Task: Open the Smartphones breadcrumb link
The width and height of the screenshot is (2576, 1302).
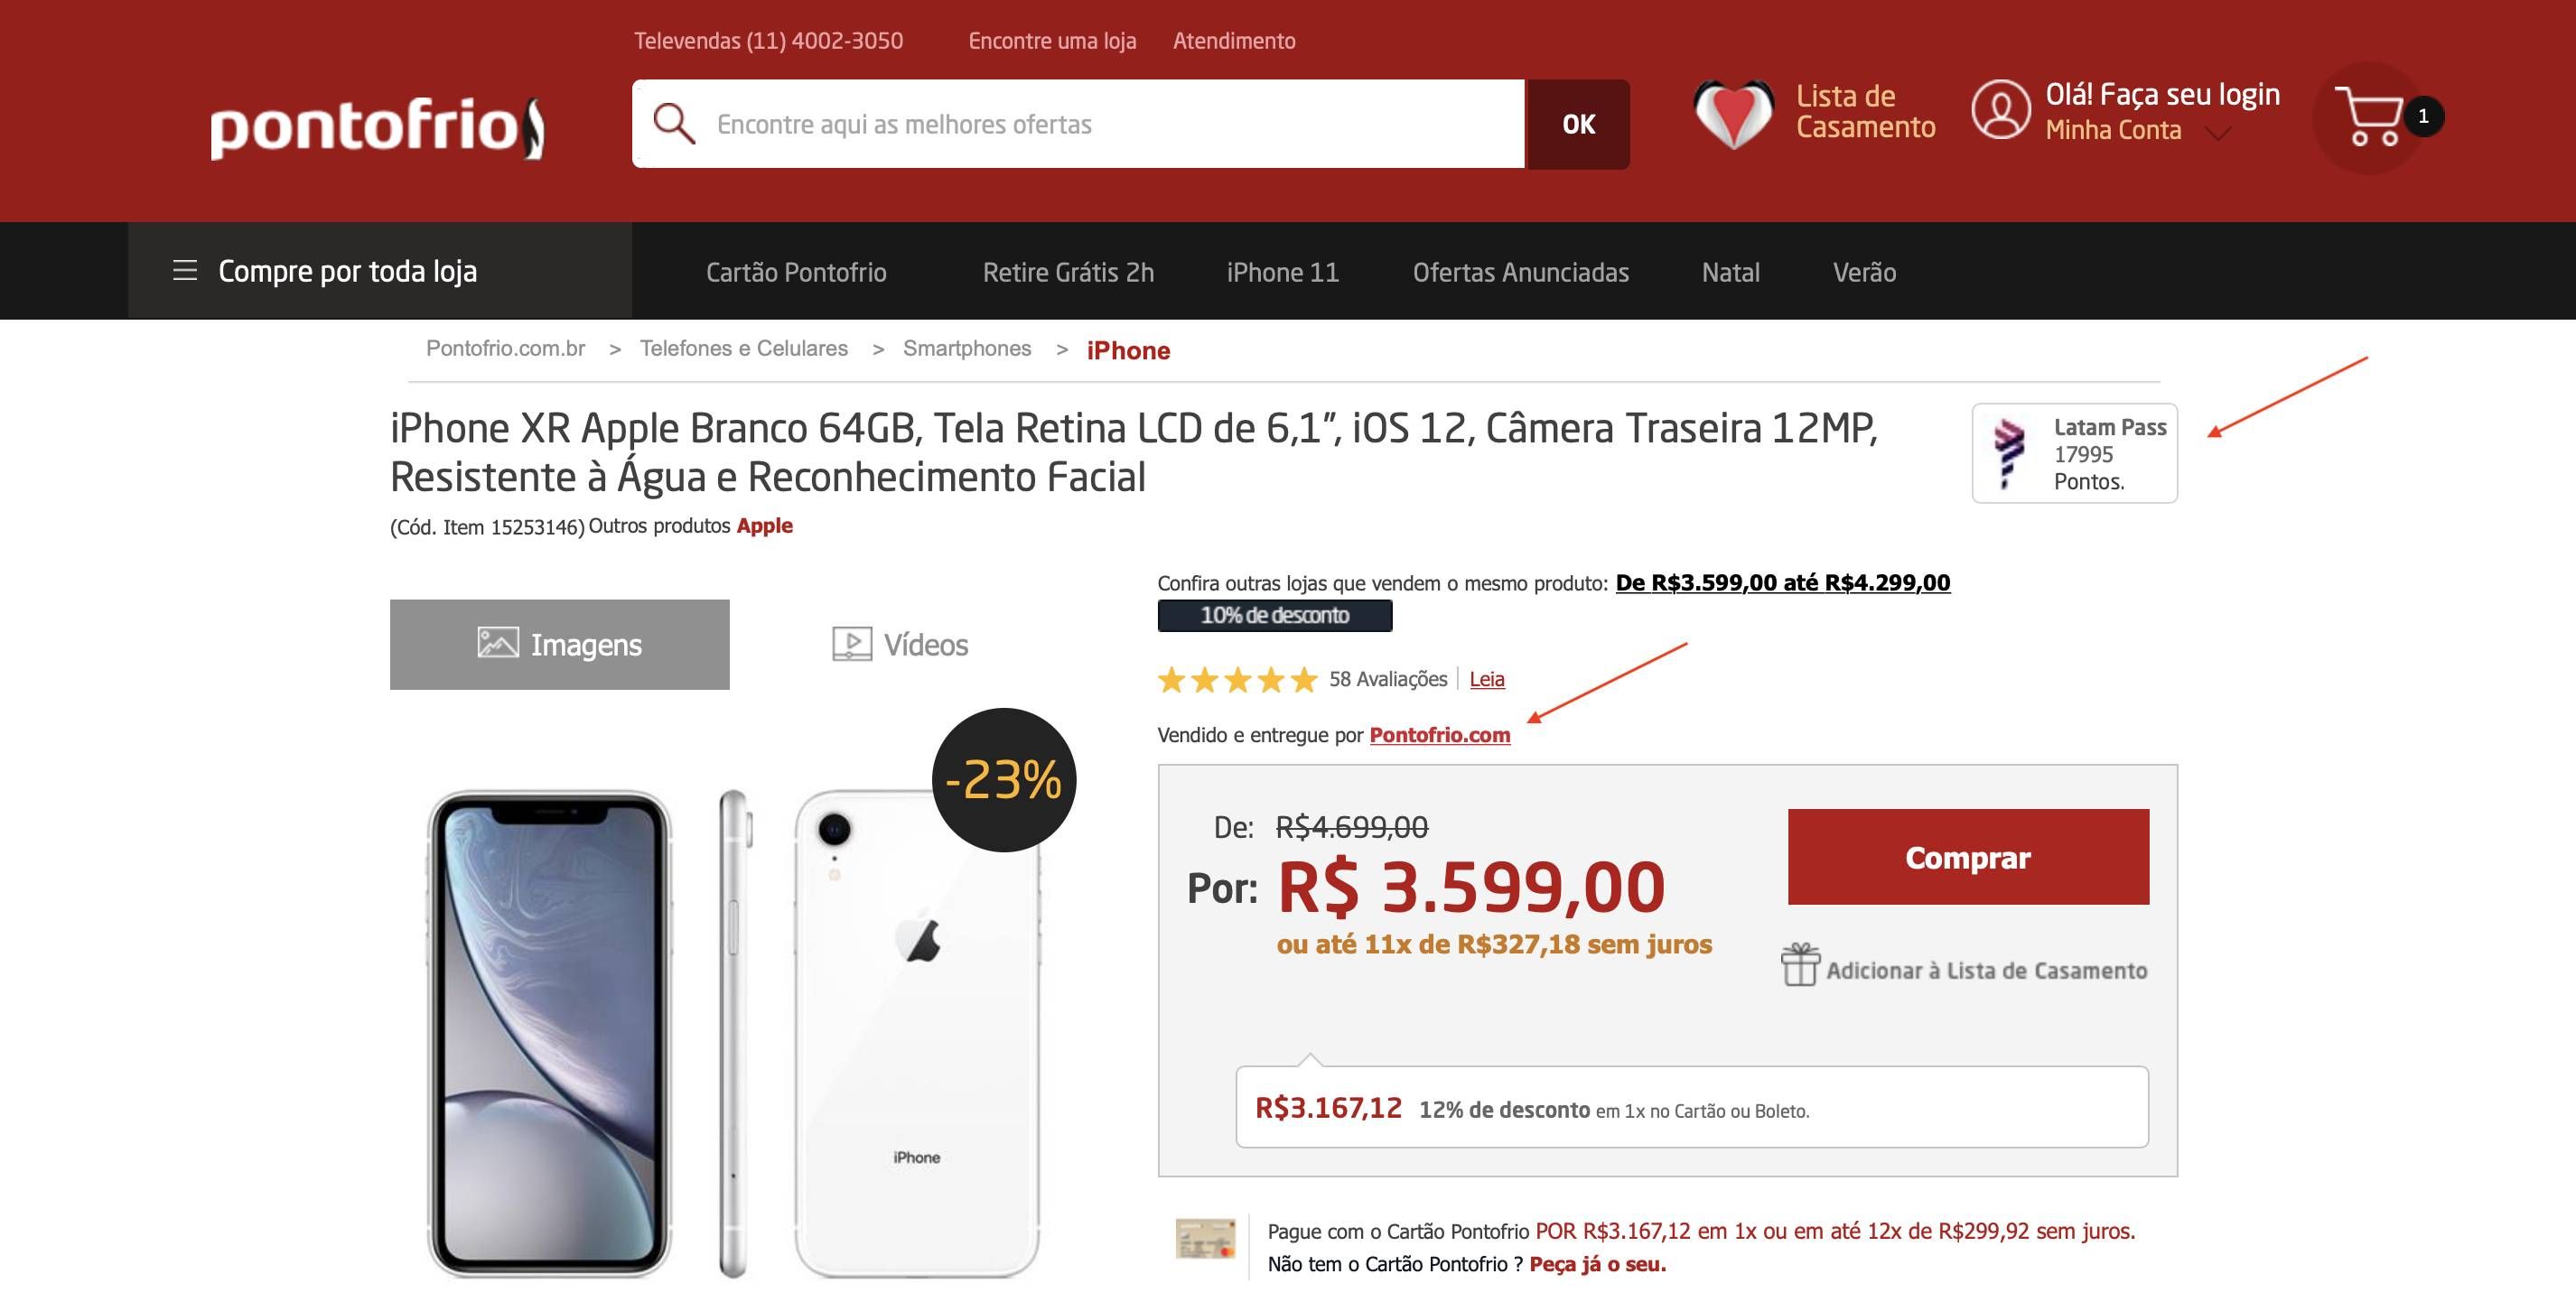Action: tap(967, 348)
